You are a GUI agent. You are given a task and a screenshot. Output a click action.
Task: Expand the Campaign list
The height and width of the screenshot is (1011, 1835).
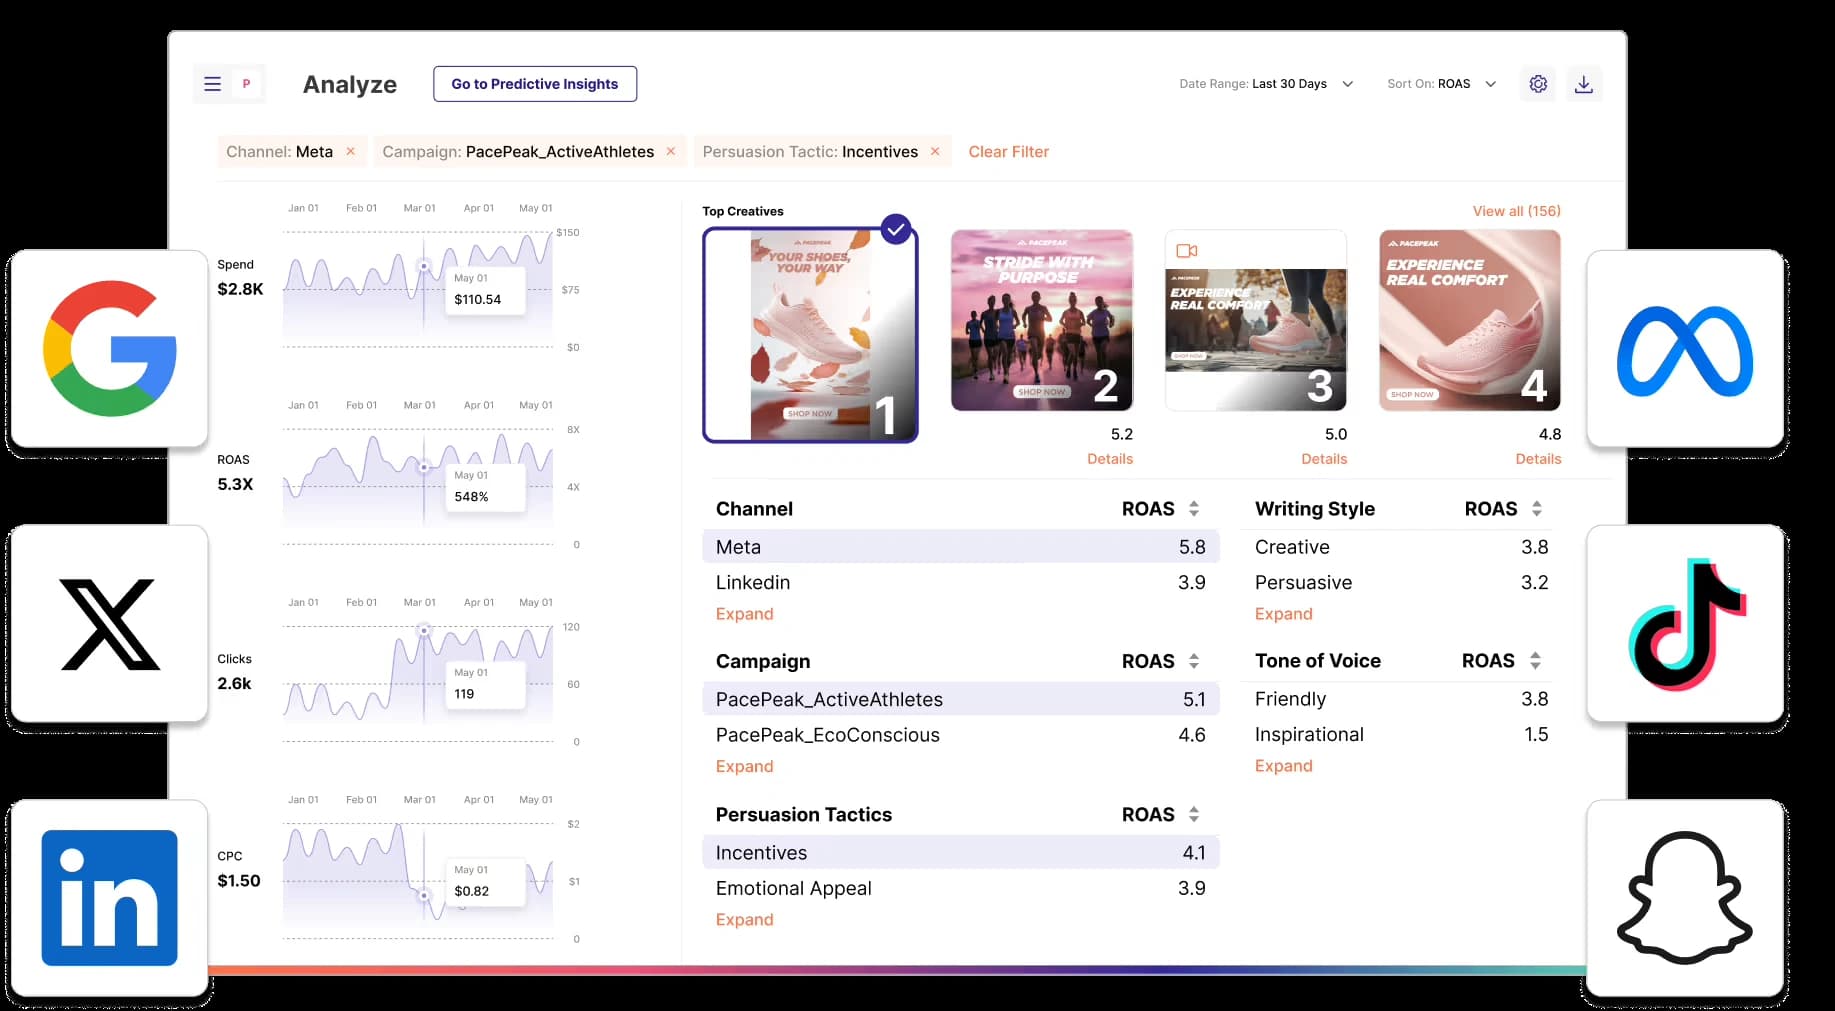click(x=744, y=766)
